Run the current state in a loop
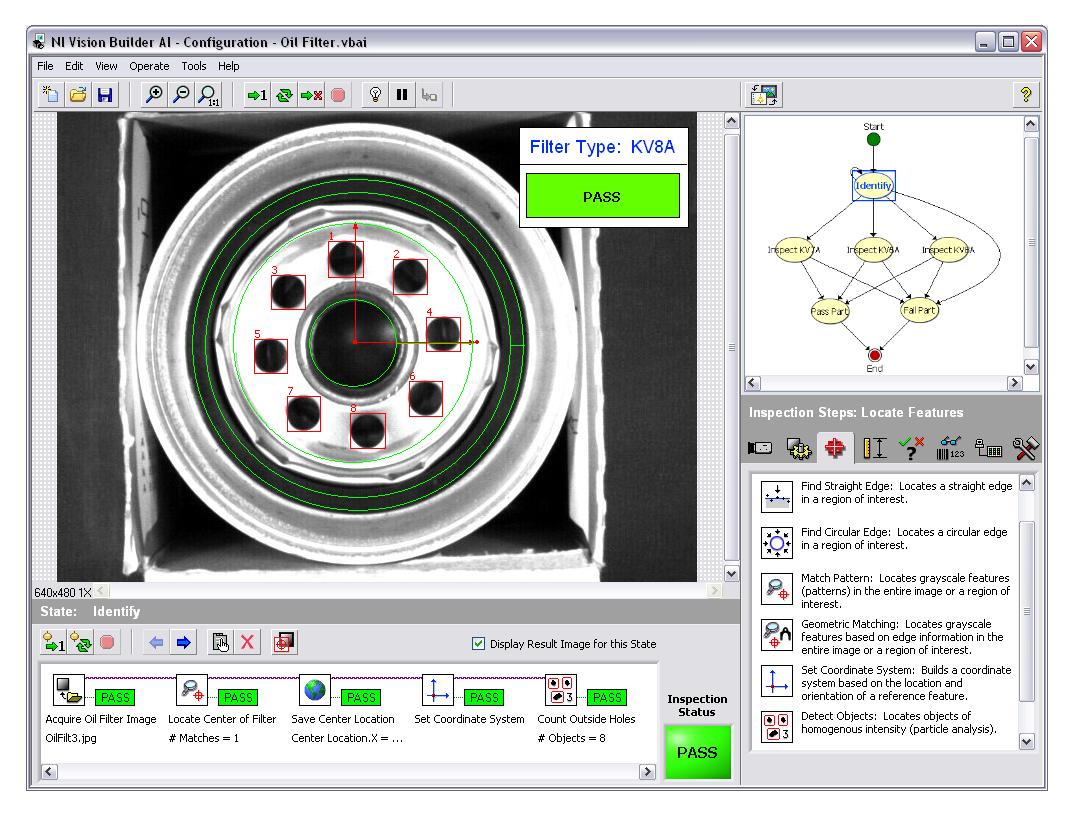The height and width of the screenshot is (813, 1077). click(80, 643)
